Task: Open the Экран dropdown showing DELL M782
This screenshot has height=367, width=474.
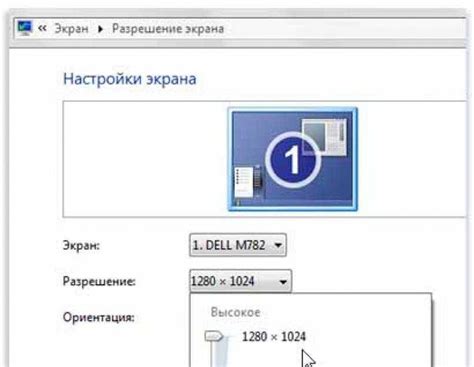Action: click(x=238, y=245)
